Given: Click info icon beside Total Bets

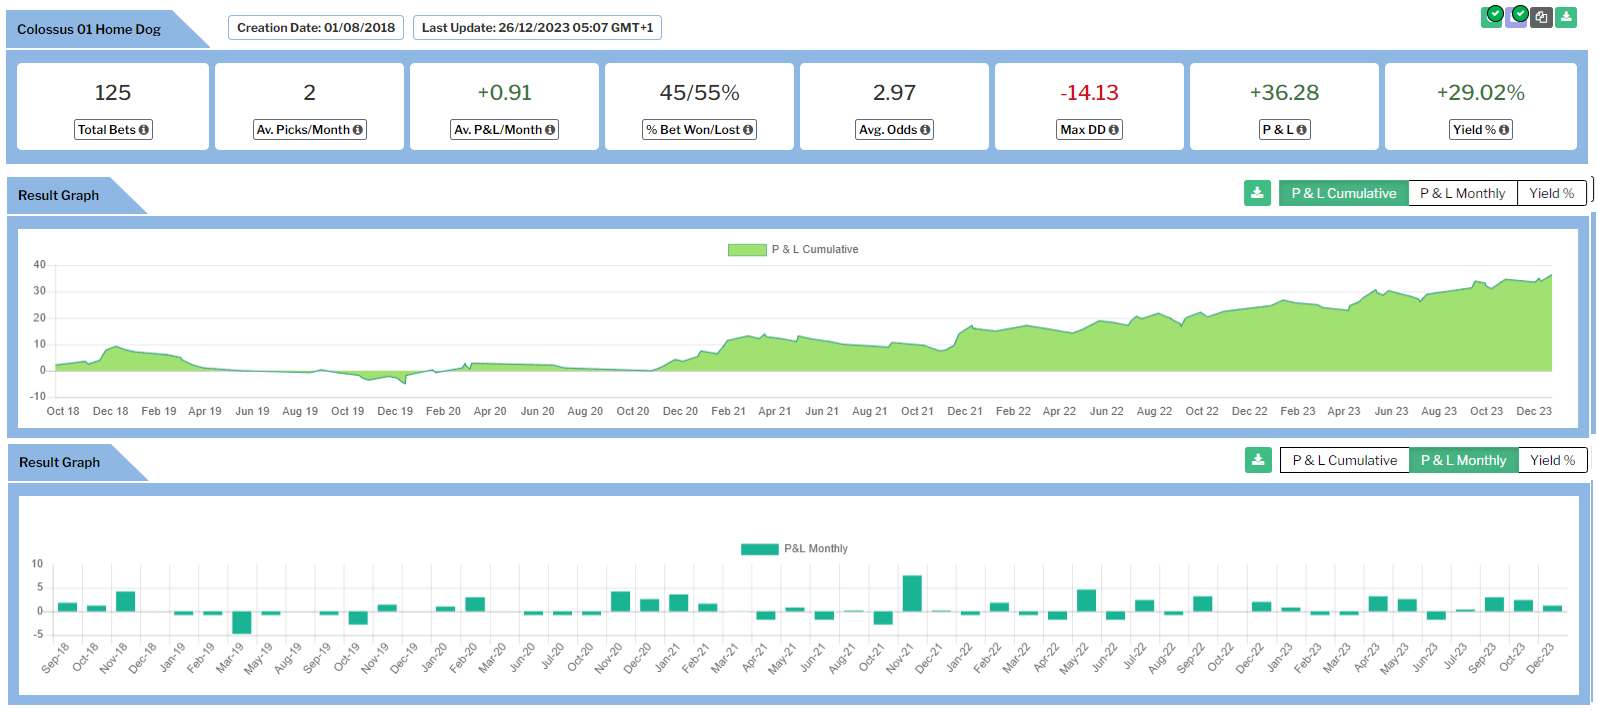Looking at the screenshot, I should [144, 130].
